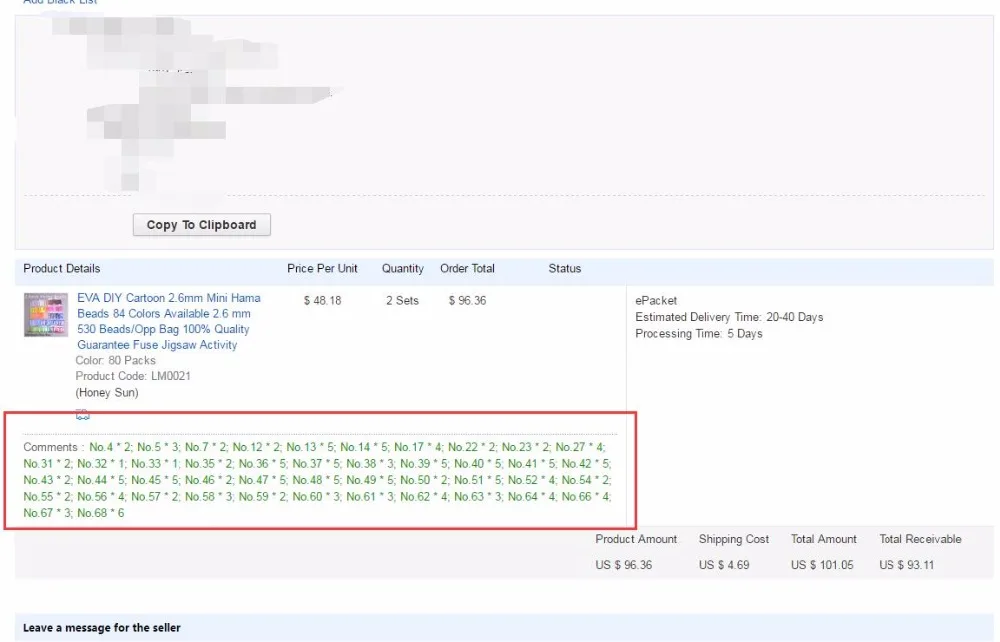This screenshot has width=1000, height=642.
Task: Click the small blue delivery truck icon
Action: click(82, 414)
